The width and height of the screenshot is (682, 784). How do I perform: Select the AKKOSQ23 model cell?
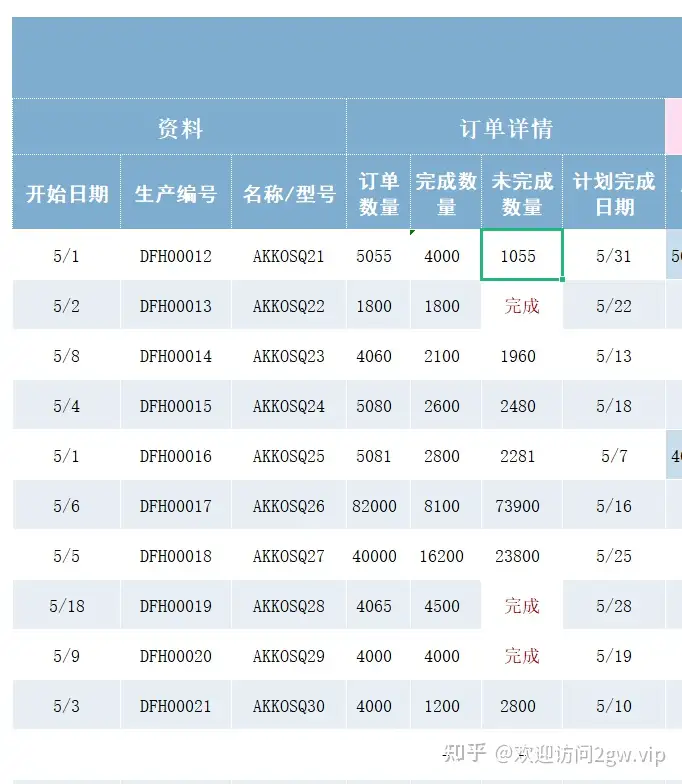pyautogui.click(x=288, y=355)
